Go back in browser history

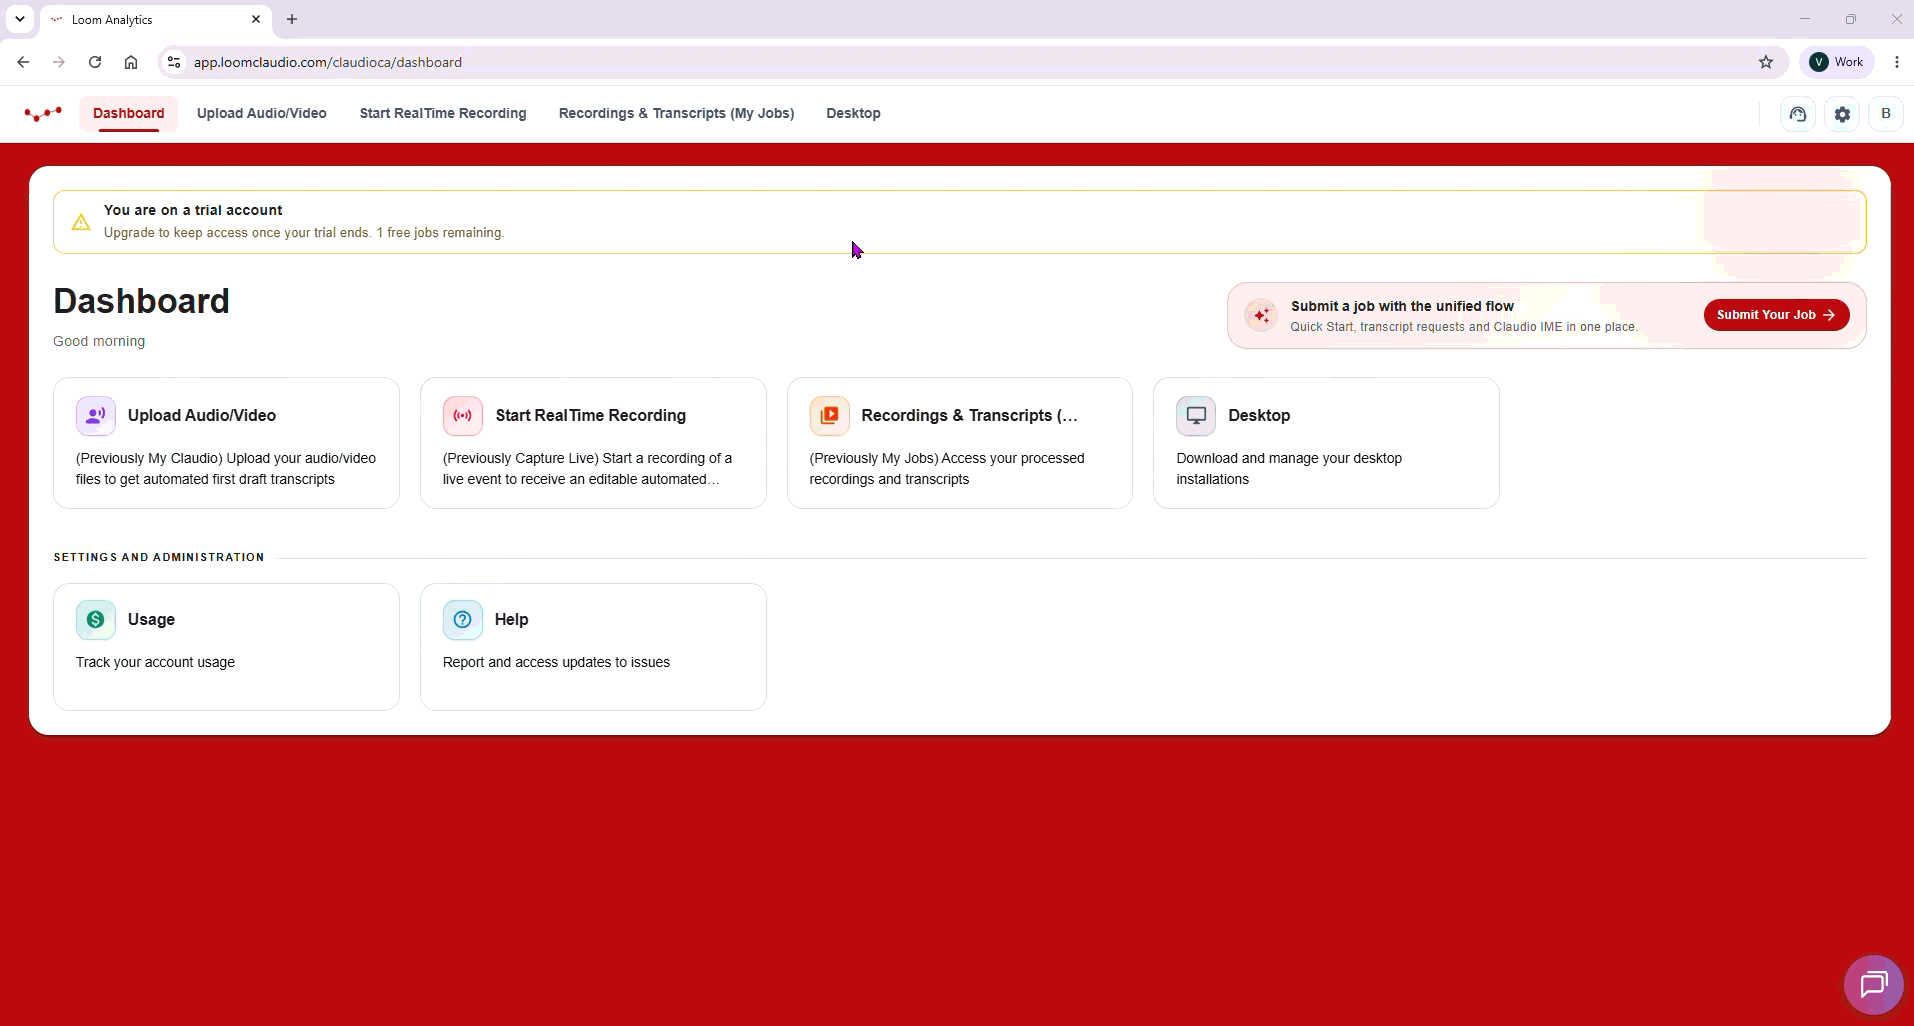pos(23,62)
